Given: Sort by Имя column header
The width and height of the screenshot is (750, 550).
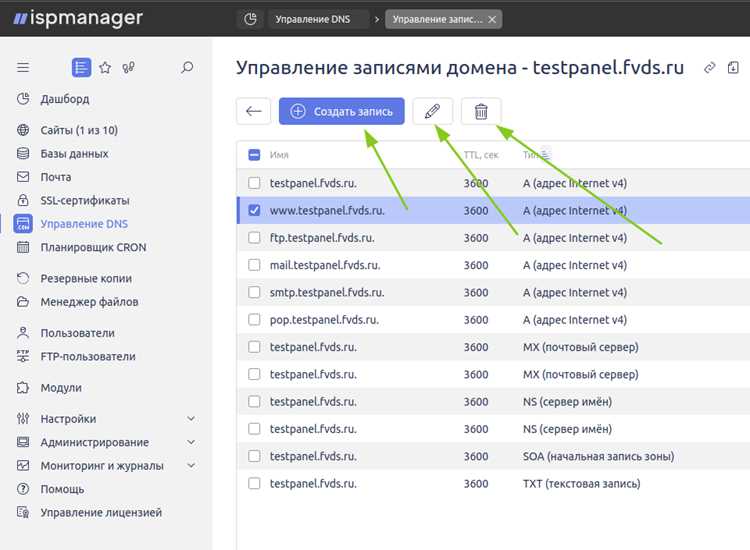Looking at the screenshot, I should (x=279, y=155).
